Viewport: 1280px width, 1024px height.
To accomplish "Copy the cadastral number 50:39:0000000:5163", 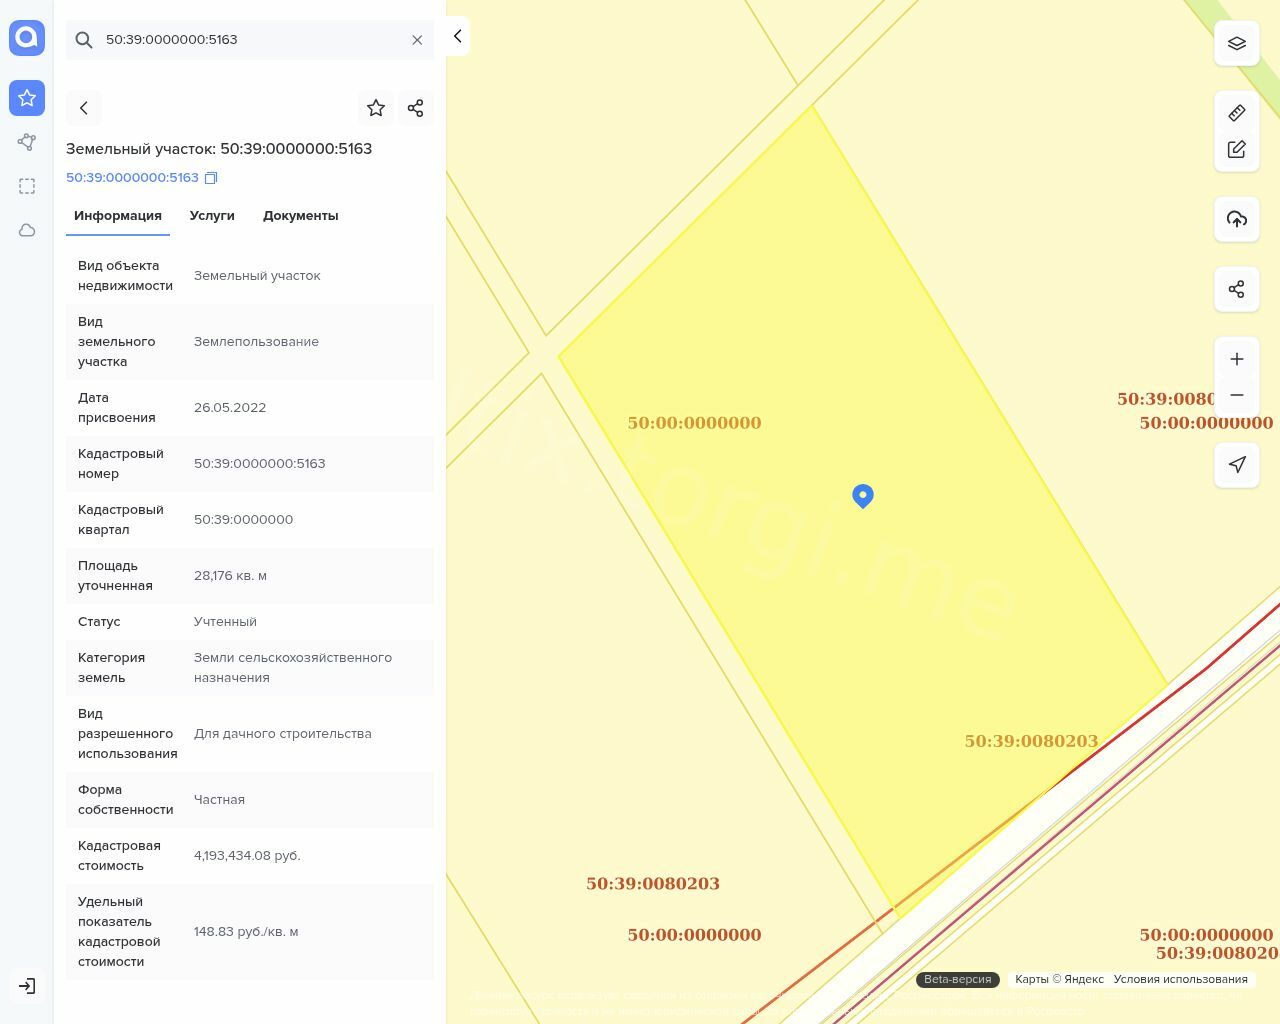I will pos(211,178).
